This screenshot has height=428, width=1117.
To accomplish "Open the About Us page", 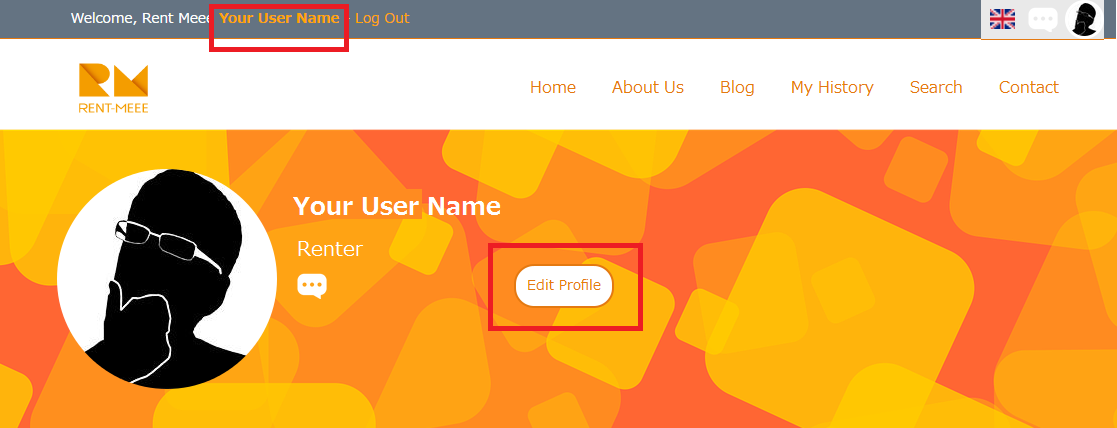I will pyautogui.click(x=648, y=87).
